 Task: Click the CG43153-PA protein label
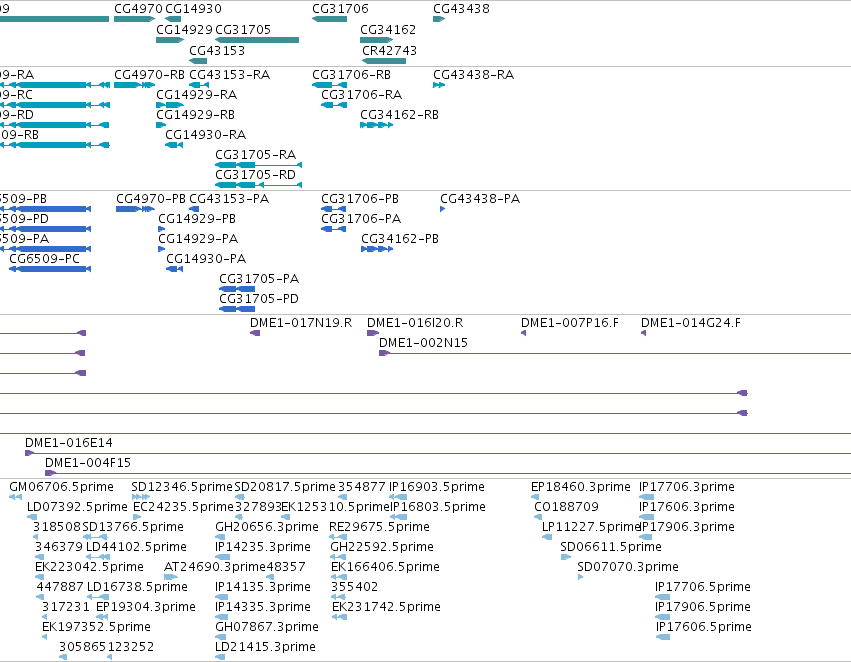[x=229, y=199]
